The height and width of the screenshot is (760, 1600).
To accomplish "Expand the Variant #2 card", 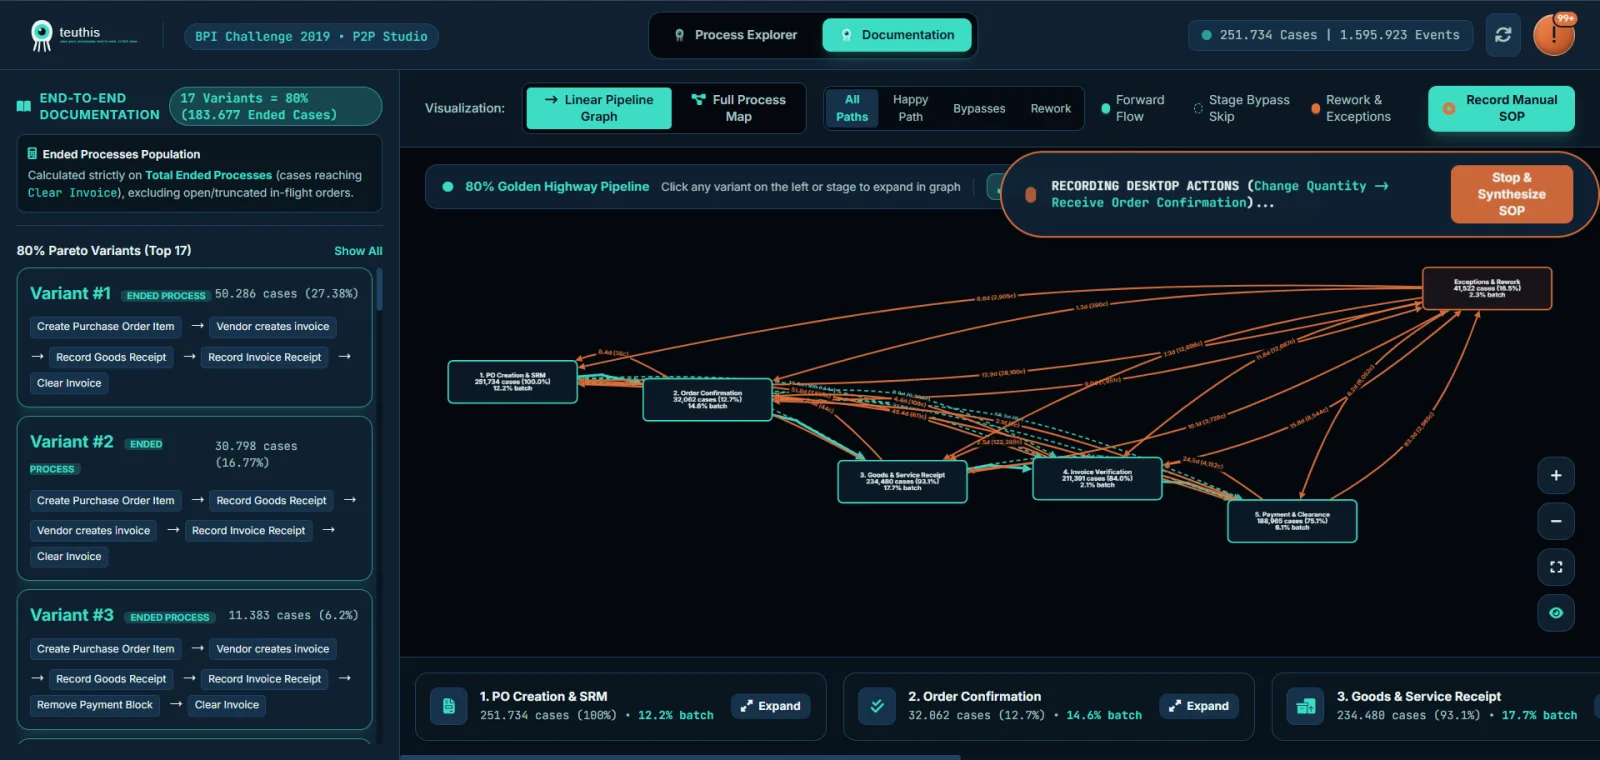I will tap(195, 499).
